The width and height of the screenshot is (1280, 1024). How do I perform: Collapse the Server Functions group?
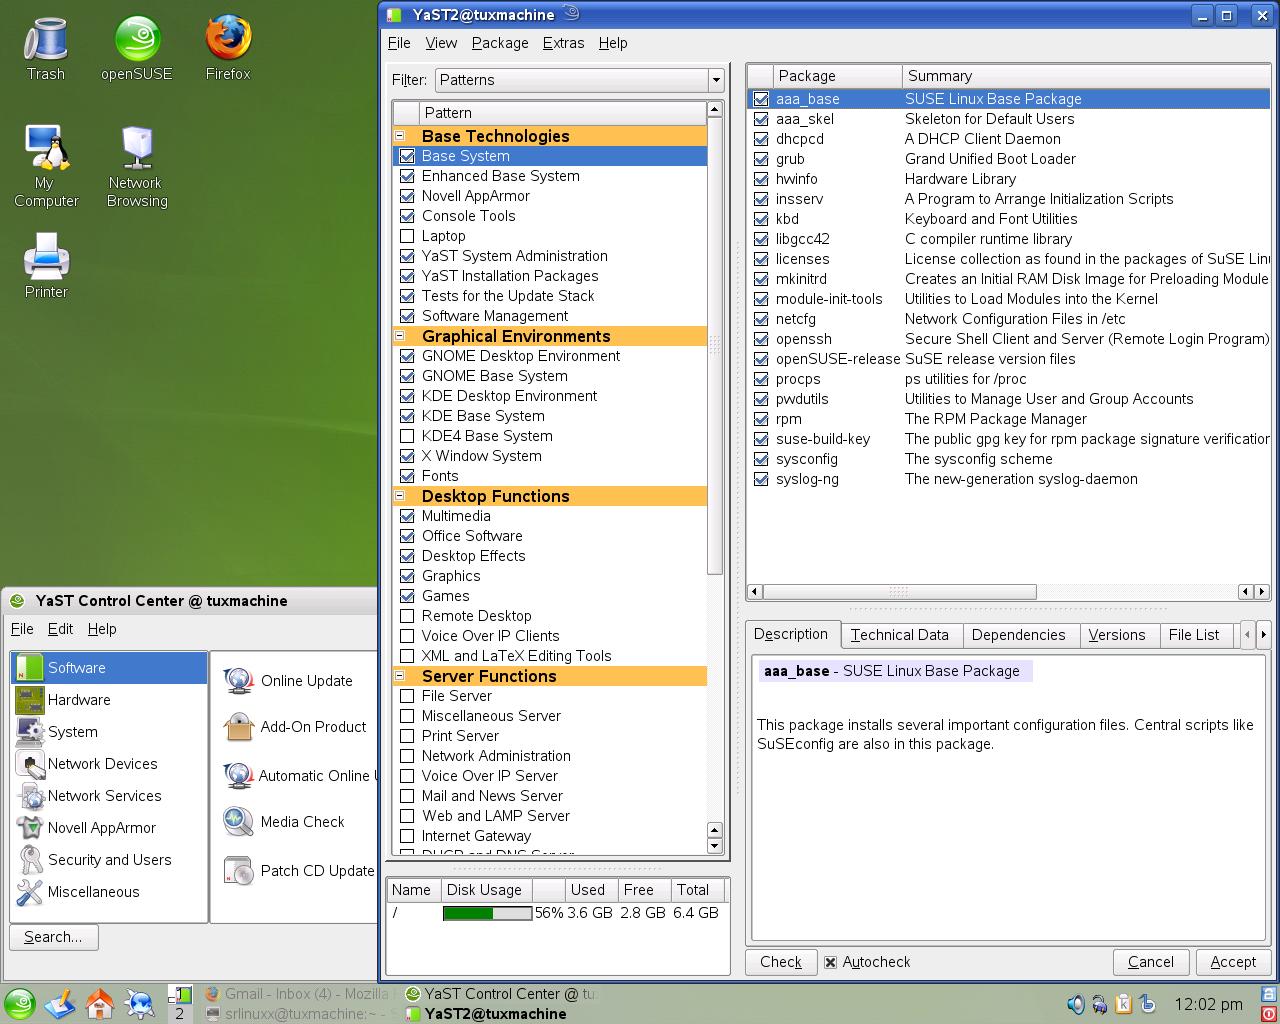pos(400,676)
